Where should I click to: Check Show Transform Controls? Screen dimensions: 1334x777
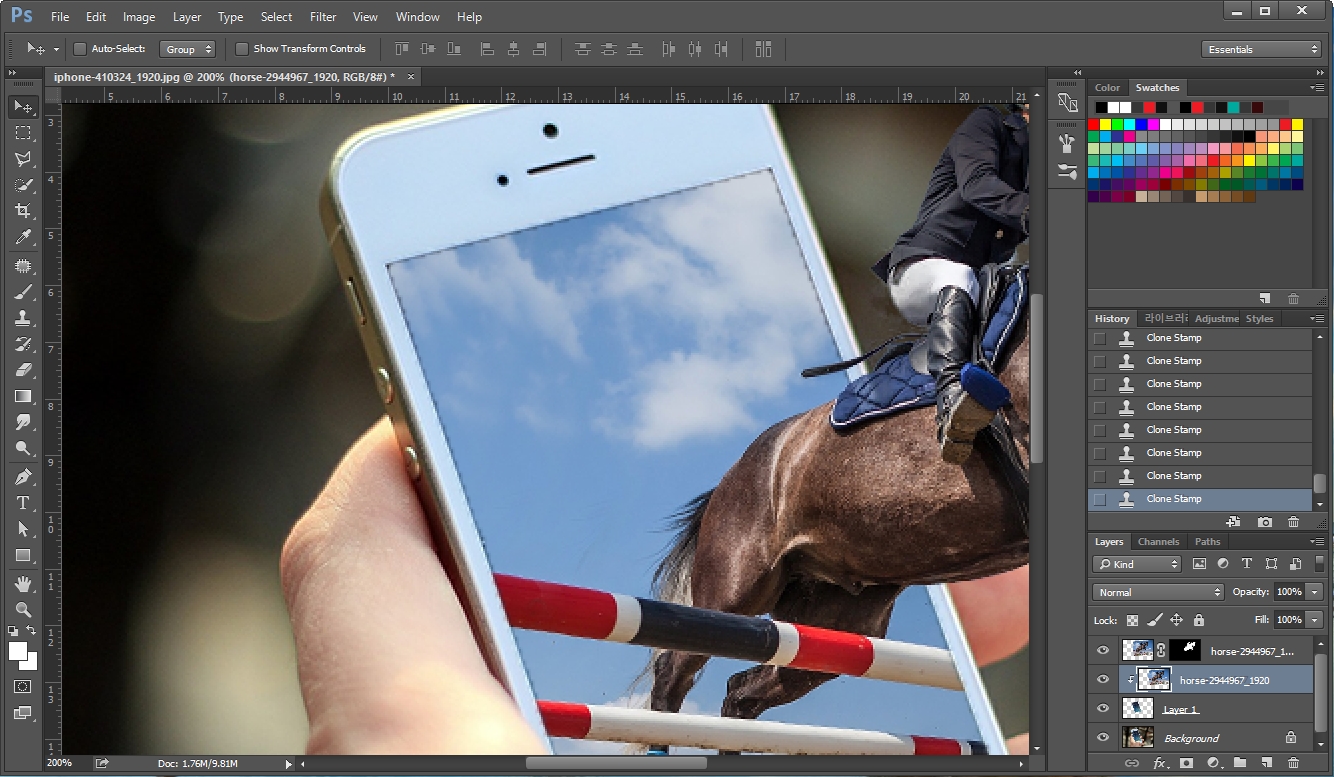click(241, 48)
